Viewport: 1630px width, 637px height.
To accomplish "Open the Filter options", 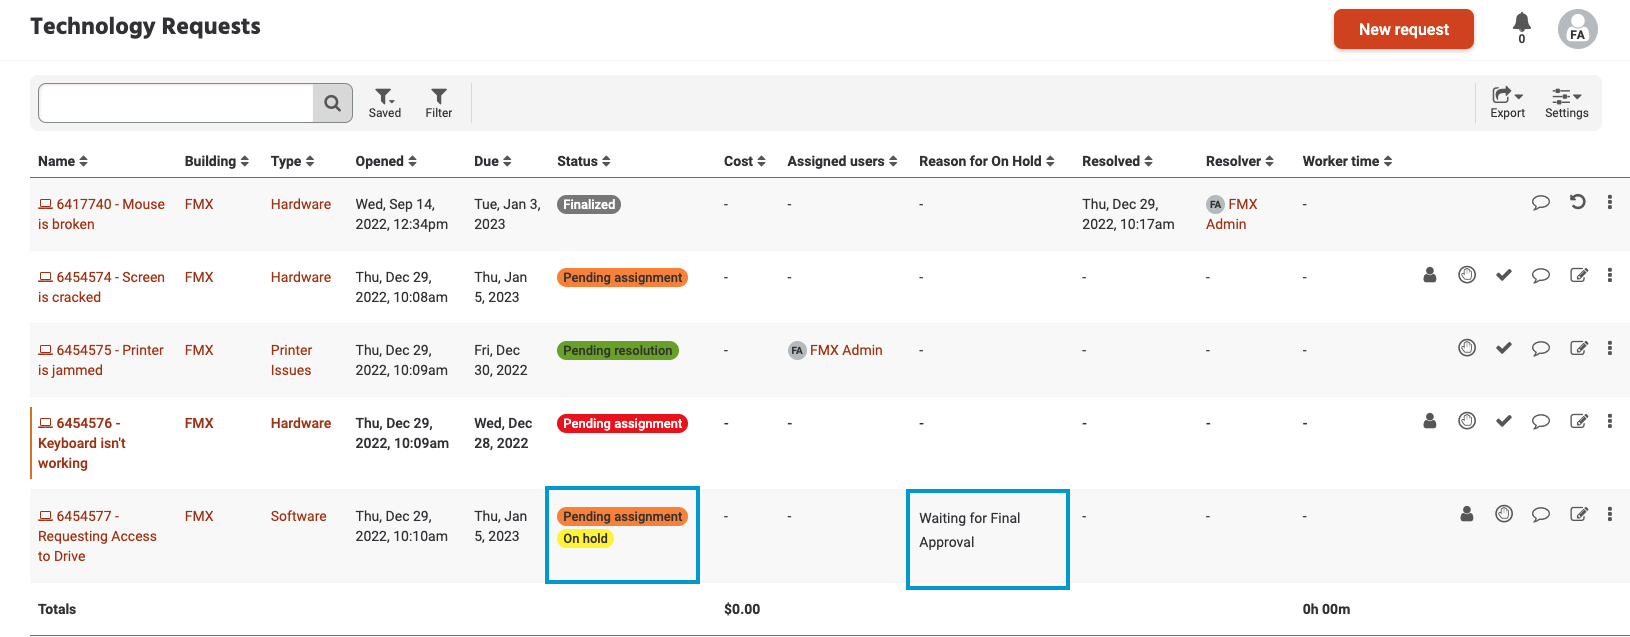I will click(439, 103).
